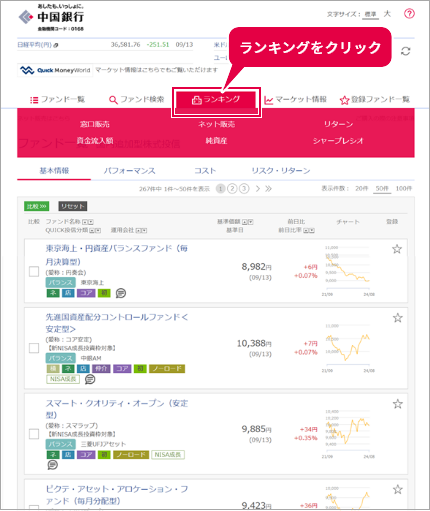Click the external link icon next to 日経平均(円)
The width and height of the screenshot is (430, 511).
click(x=56, y=45)
